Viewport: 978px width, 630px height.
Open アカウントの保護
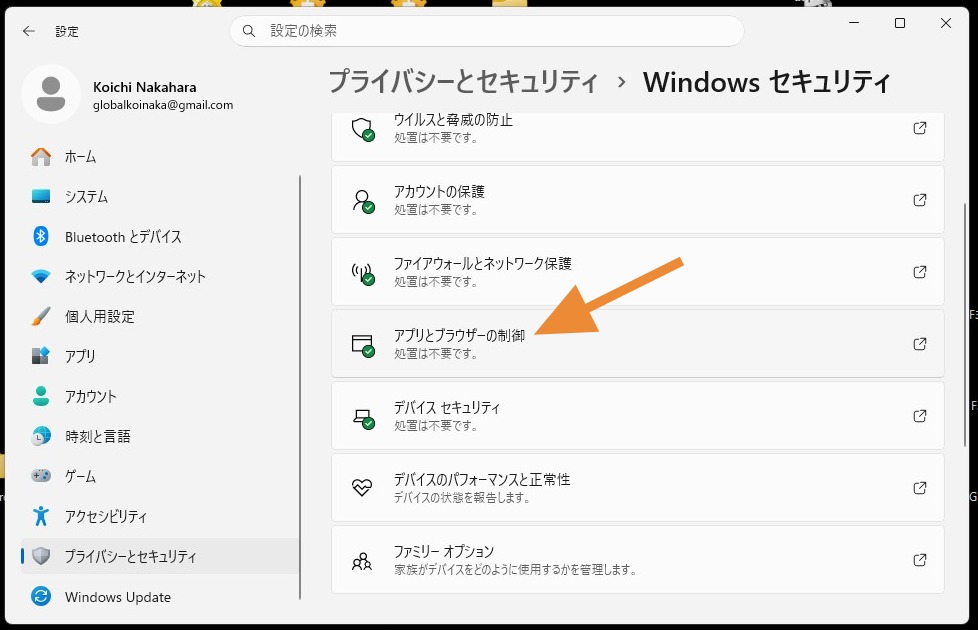coord(637,200)
